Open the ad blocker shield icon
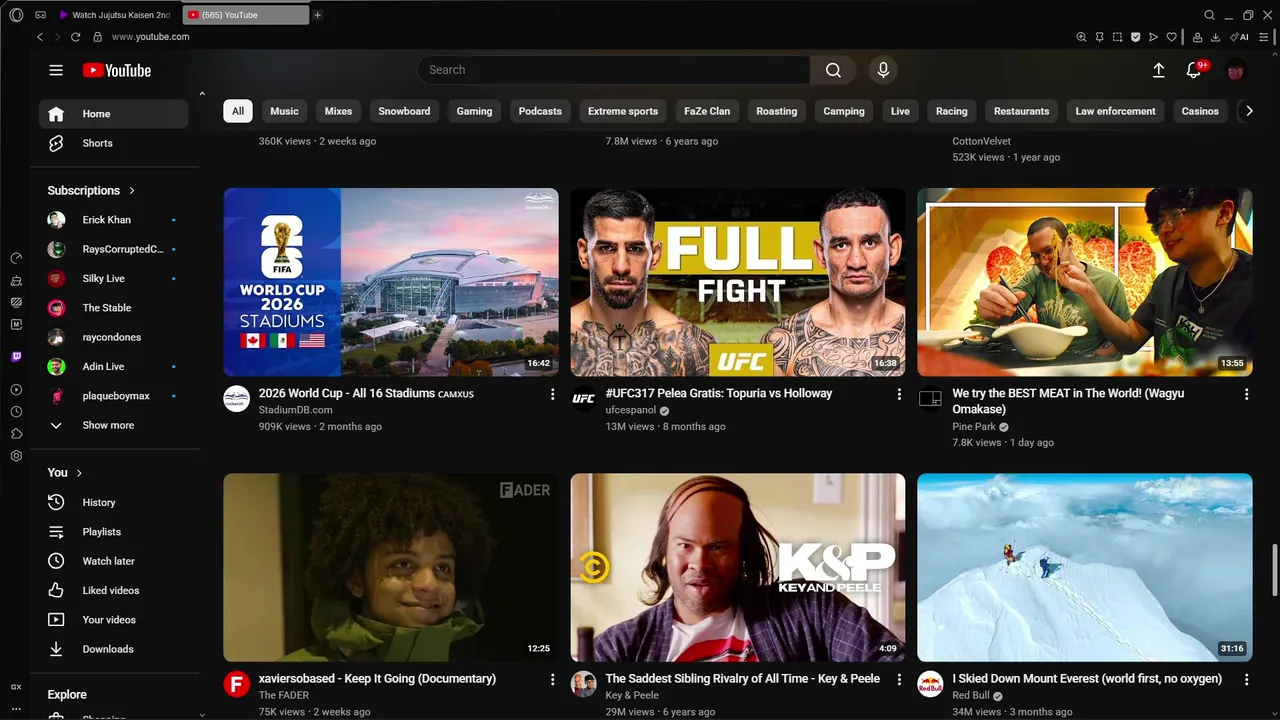The width and height of the screenshot is (1280, 720). [x=1135, y=37]
